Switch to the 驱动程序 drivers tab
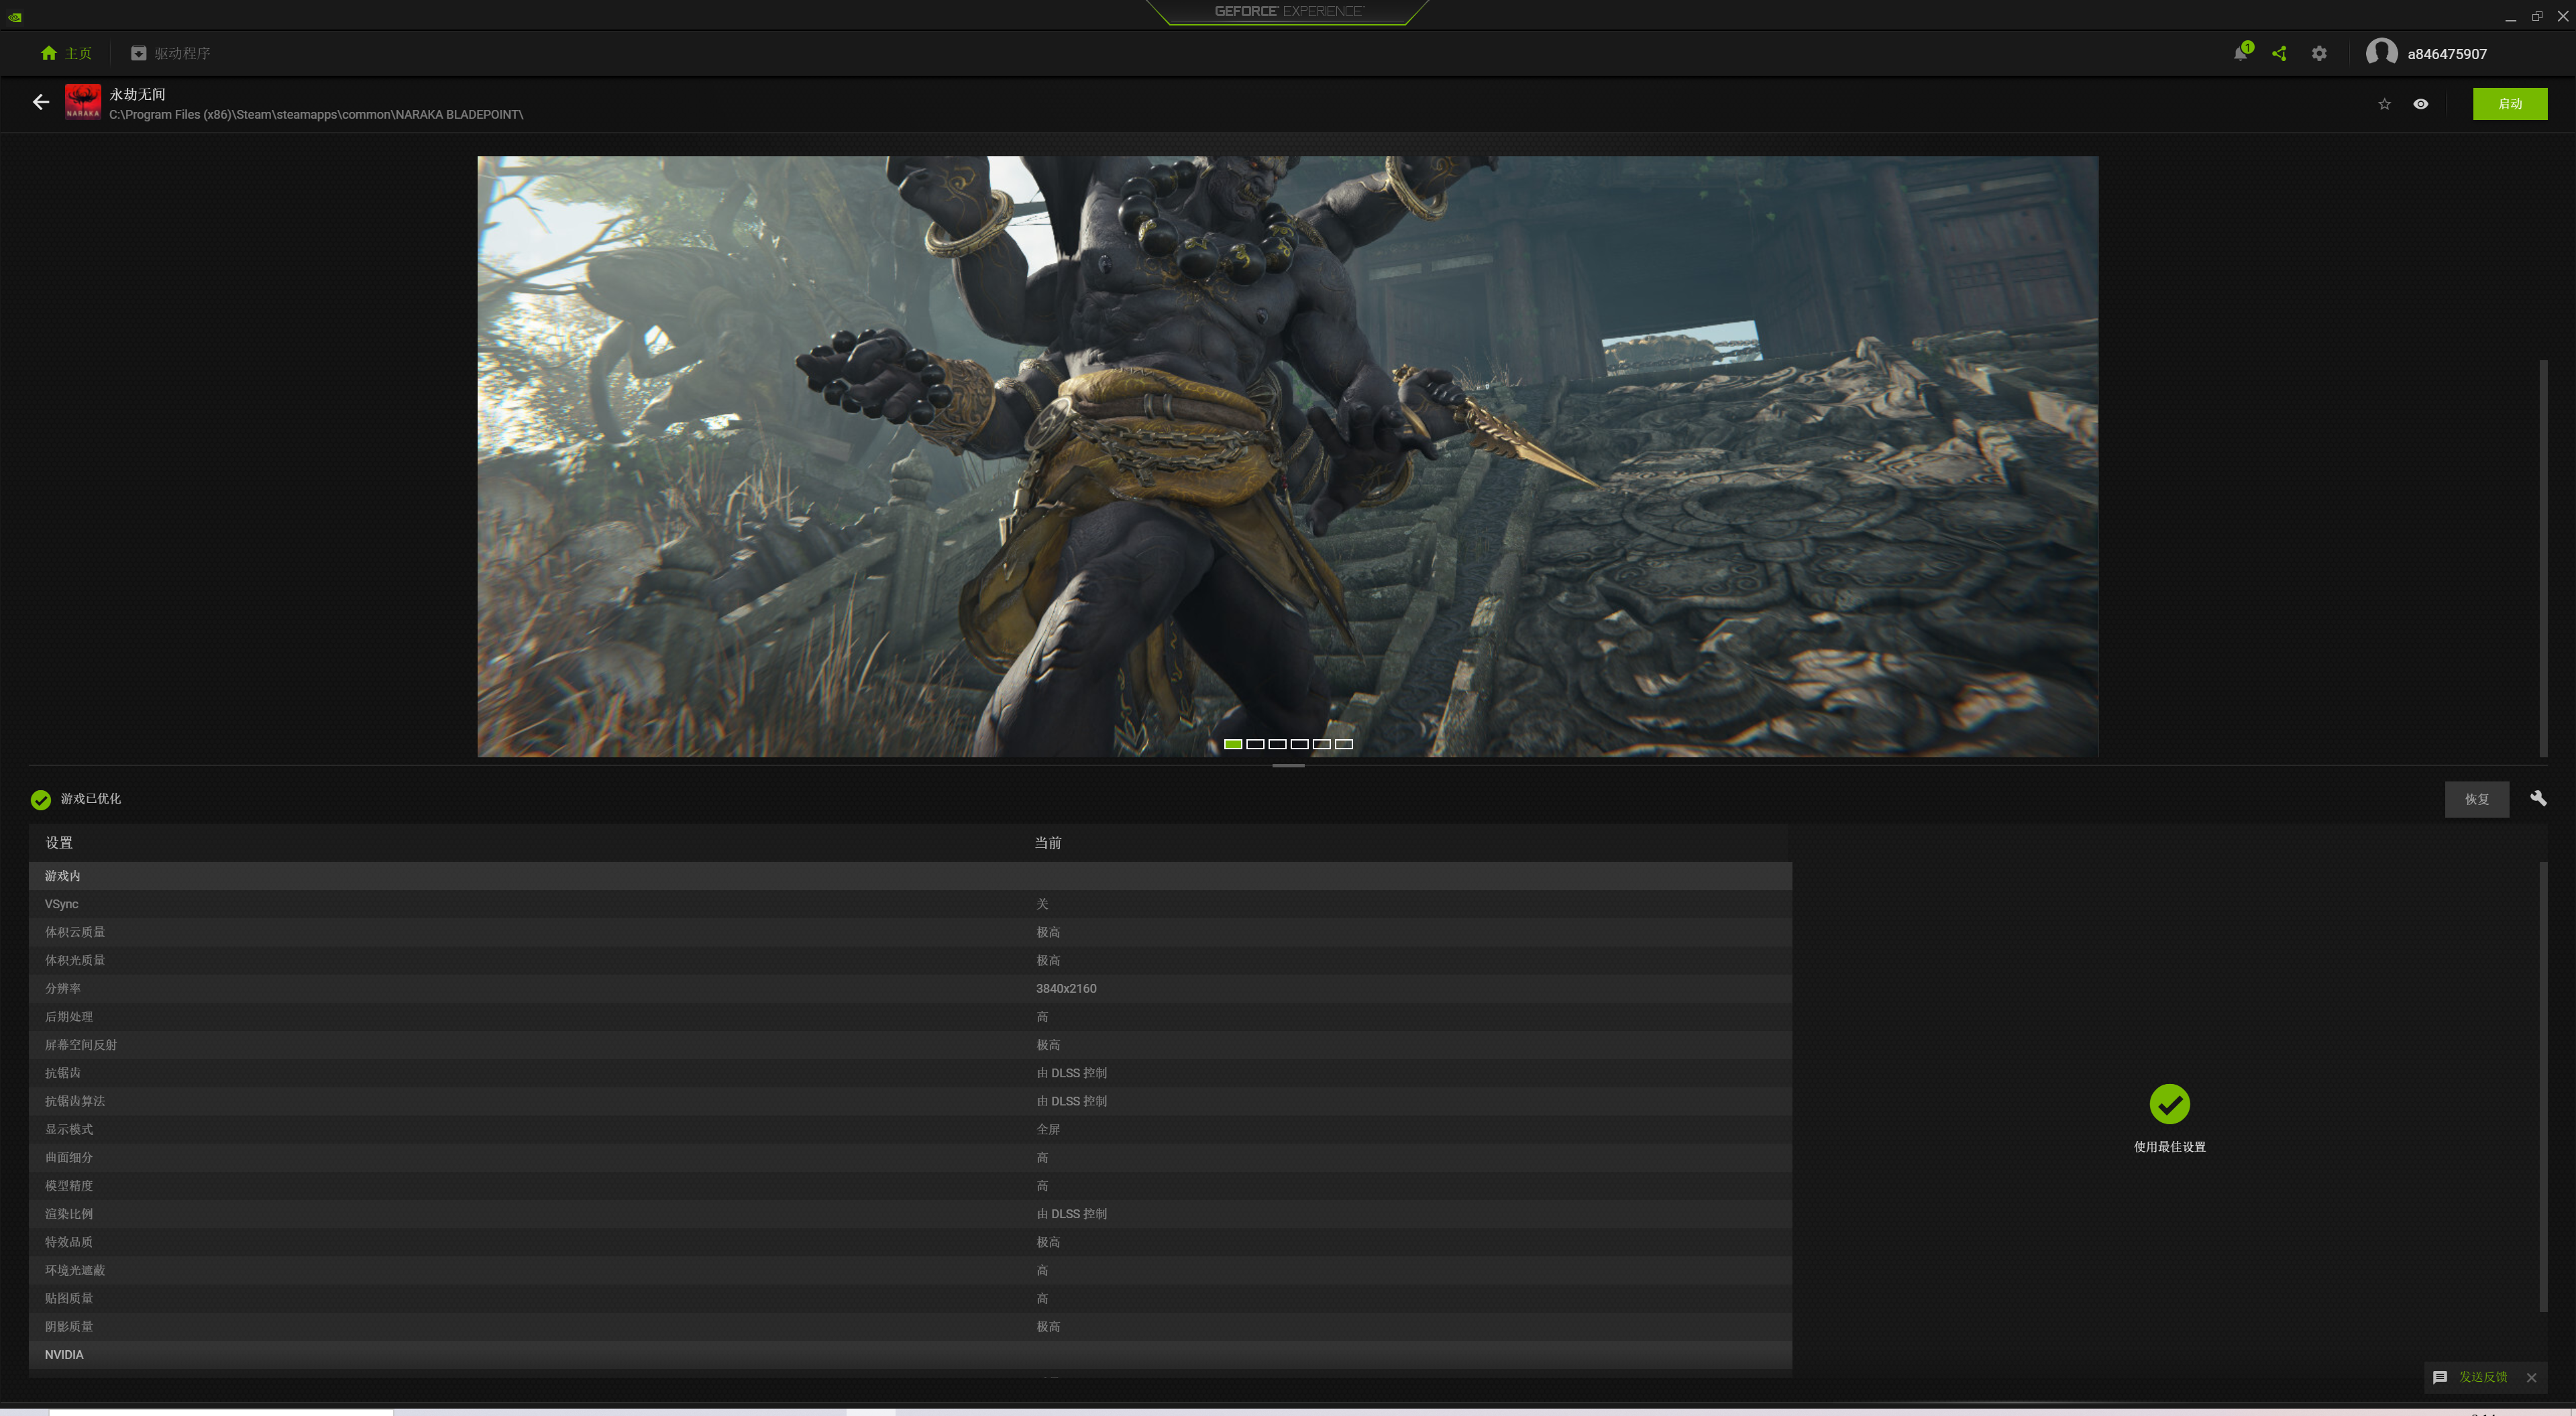 tap(171, 53)
